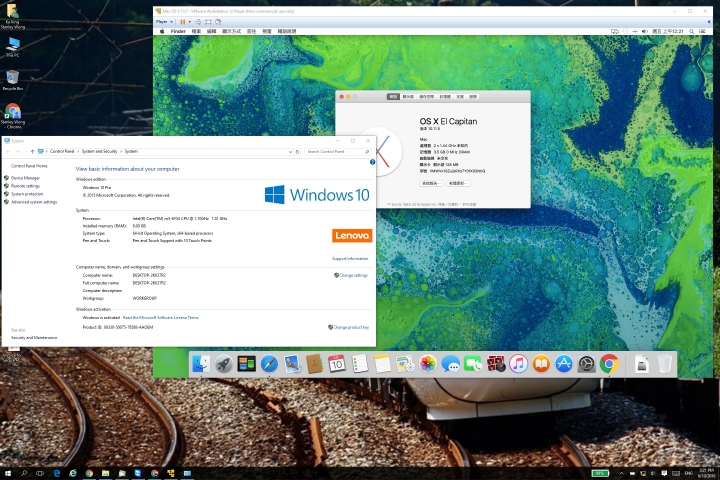
Task: Open the Photos app in the dock
Action: pyautogui.click(x=428, y=364)
